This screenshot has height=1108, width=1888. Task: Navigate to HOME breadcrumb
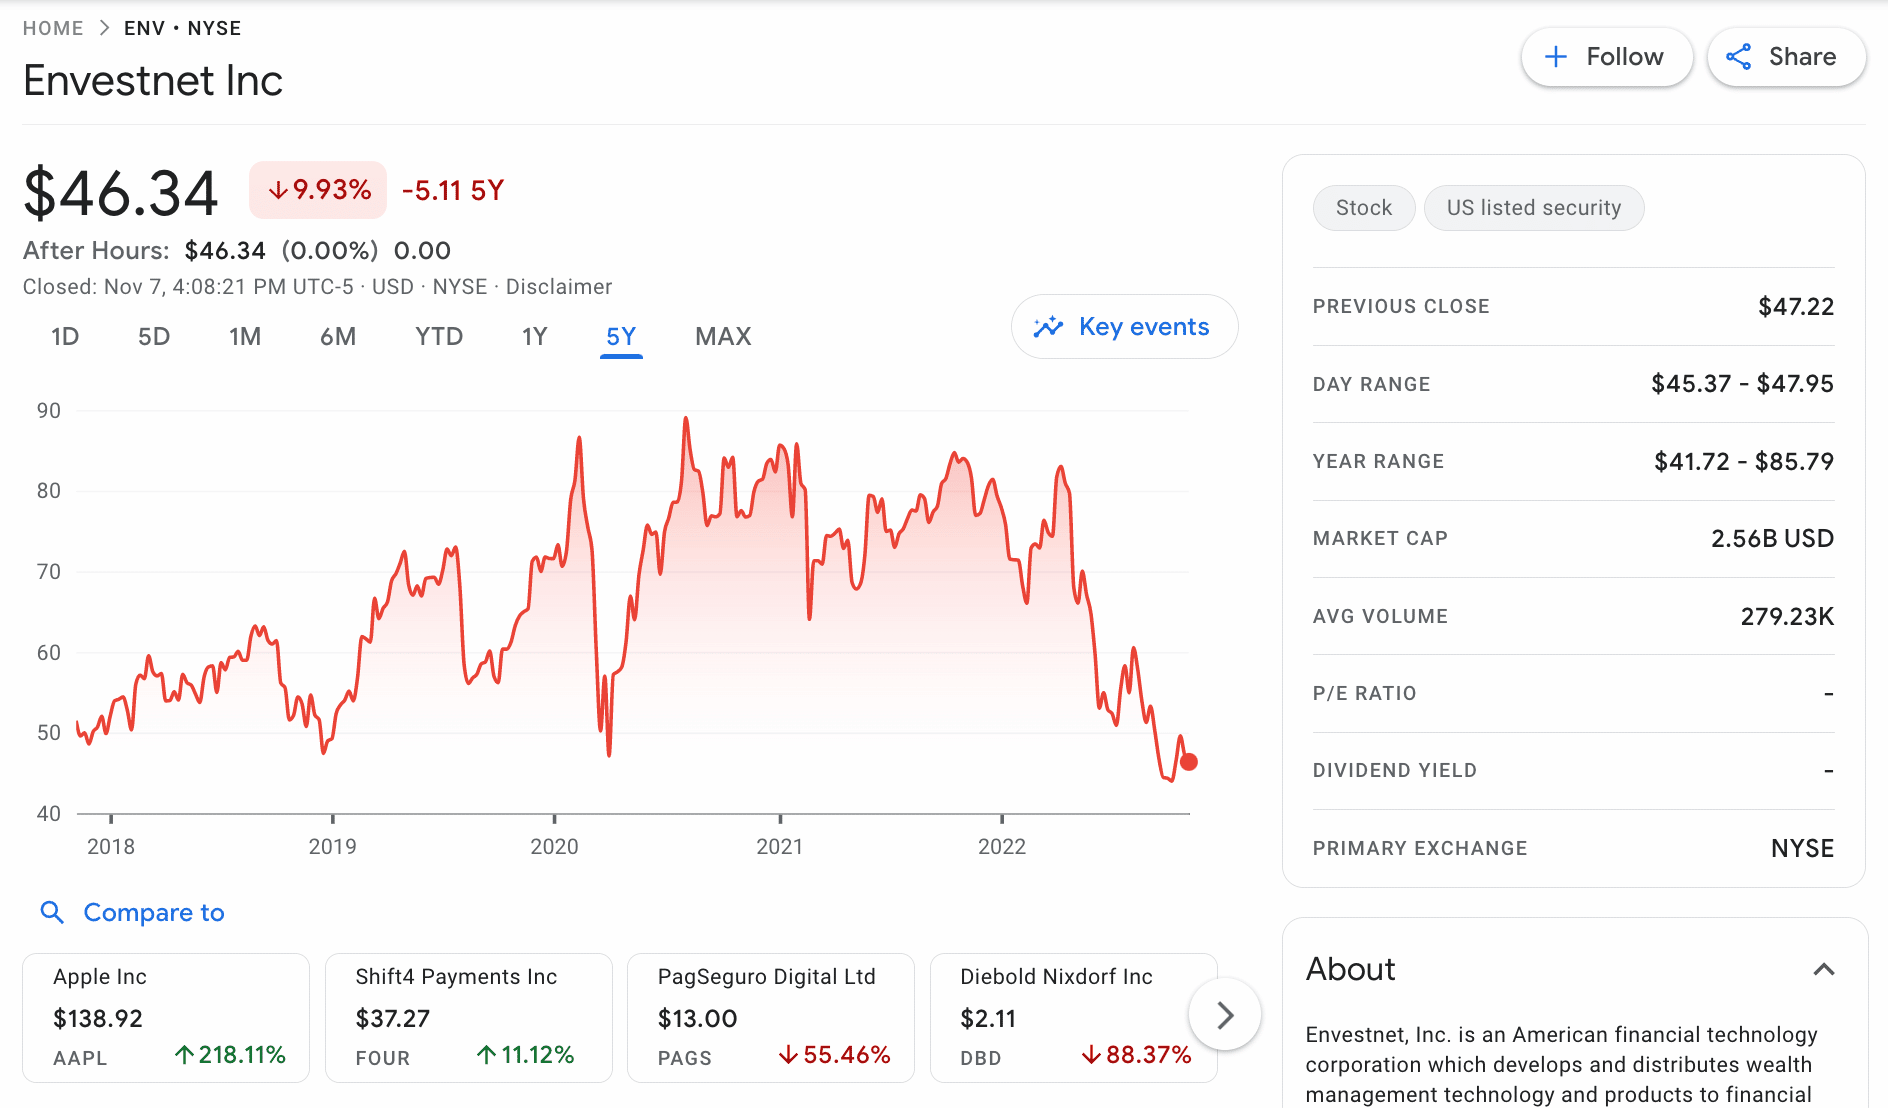pos(53,28)
